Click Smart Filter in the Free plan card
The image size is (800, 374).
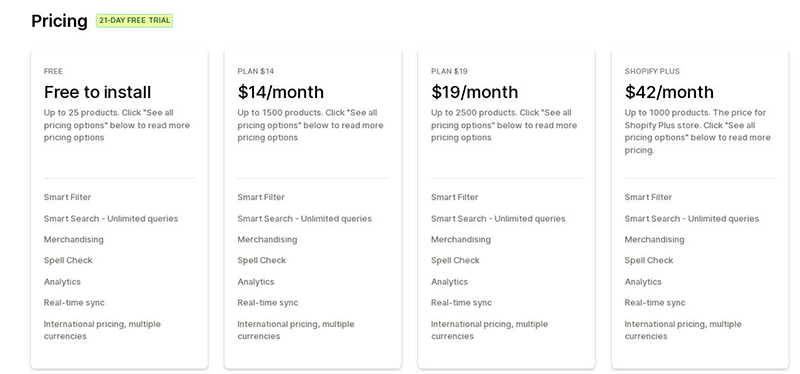[67, 197]
